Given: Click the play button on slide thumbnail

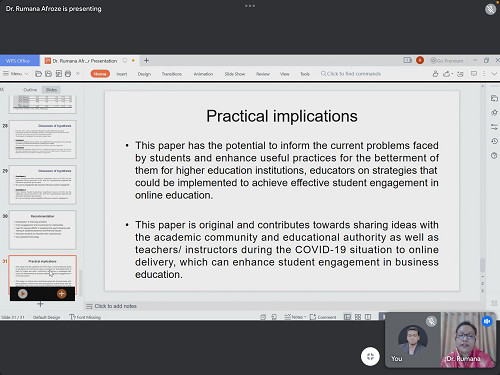Looking at the screenshot, I should 23,294.
